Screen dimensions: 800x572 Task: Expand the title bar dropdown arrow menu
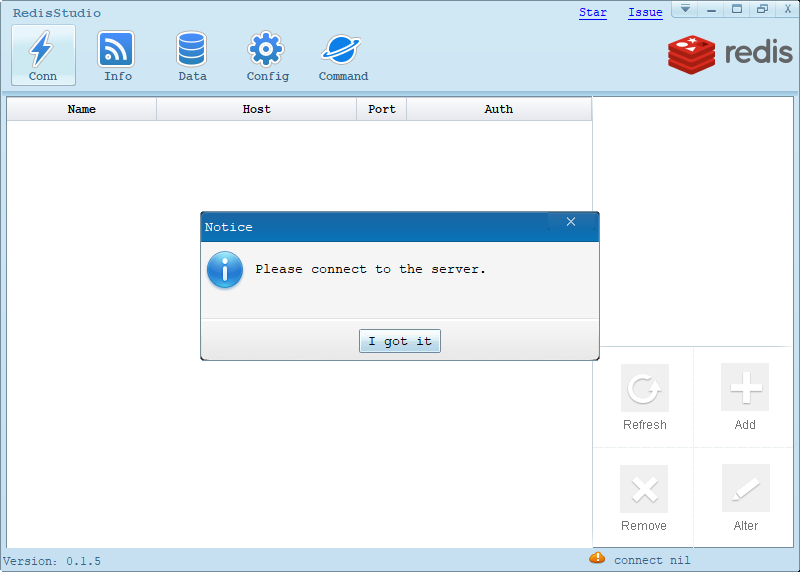[x=685, y=9]
